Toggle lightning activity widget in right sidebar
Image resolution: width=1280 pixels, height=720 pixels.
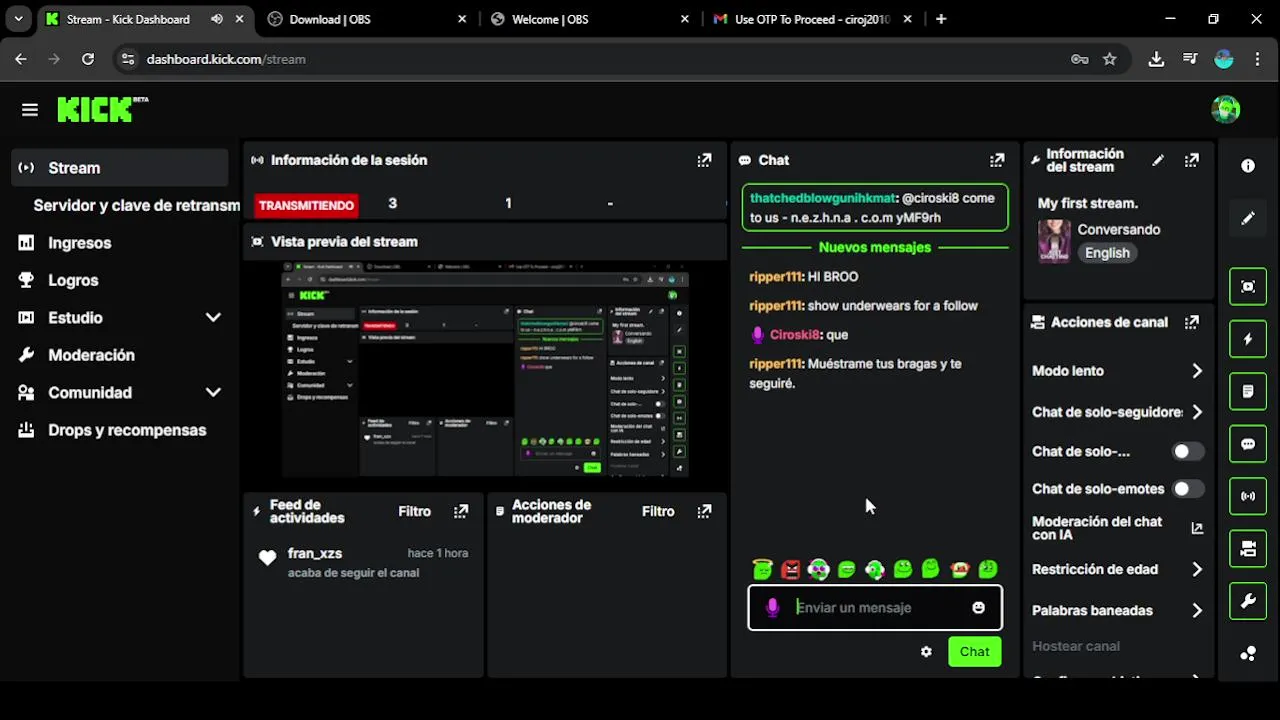tap(1248, 339)
